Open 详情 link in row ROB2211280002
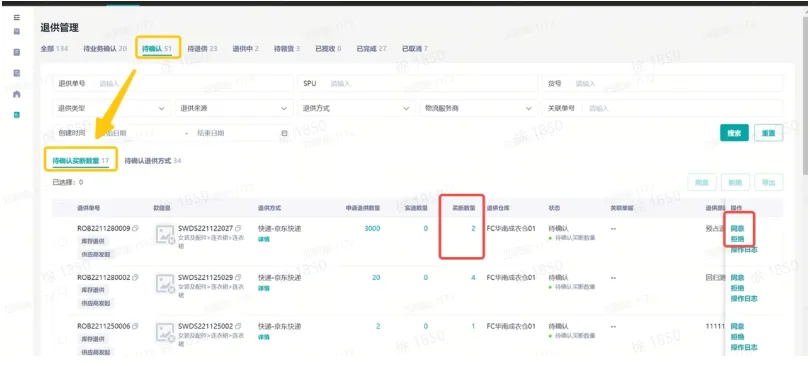This screenshot has width=810, height=366. pyautogui.click(x=264, y=288)
